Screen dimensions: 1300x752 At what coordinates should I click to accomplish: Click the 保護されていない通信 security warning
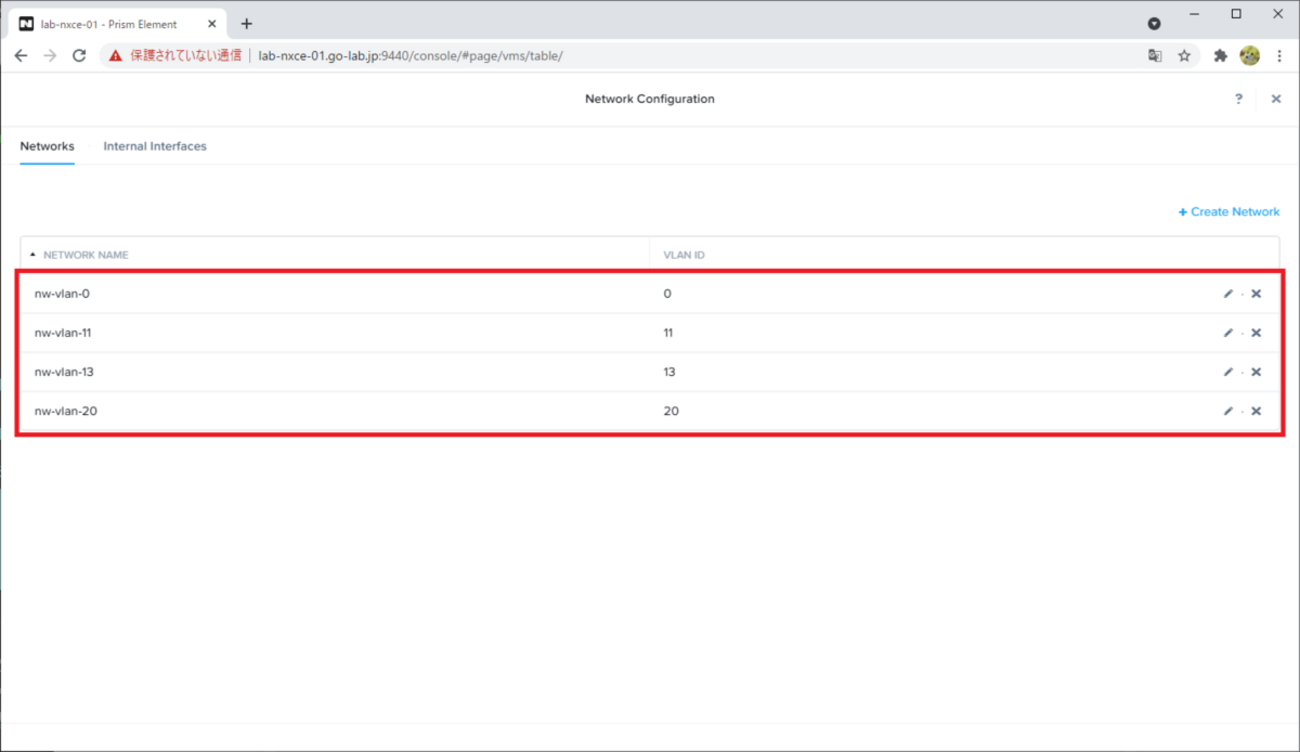pyautogui.click(x=182, y=56)
